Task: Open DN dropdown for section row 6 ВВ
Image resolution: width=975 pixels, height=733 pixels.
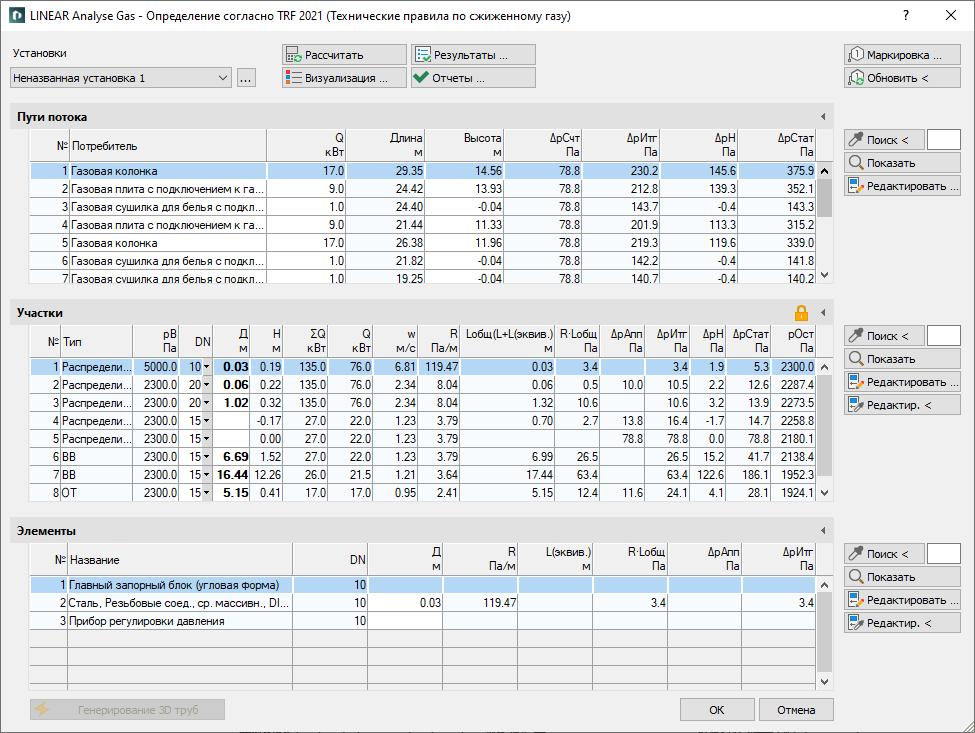Action: [206, 457]
